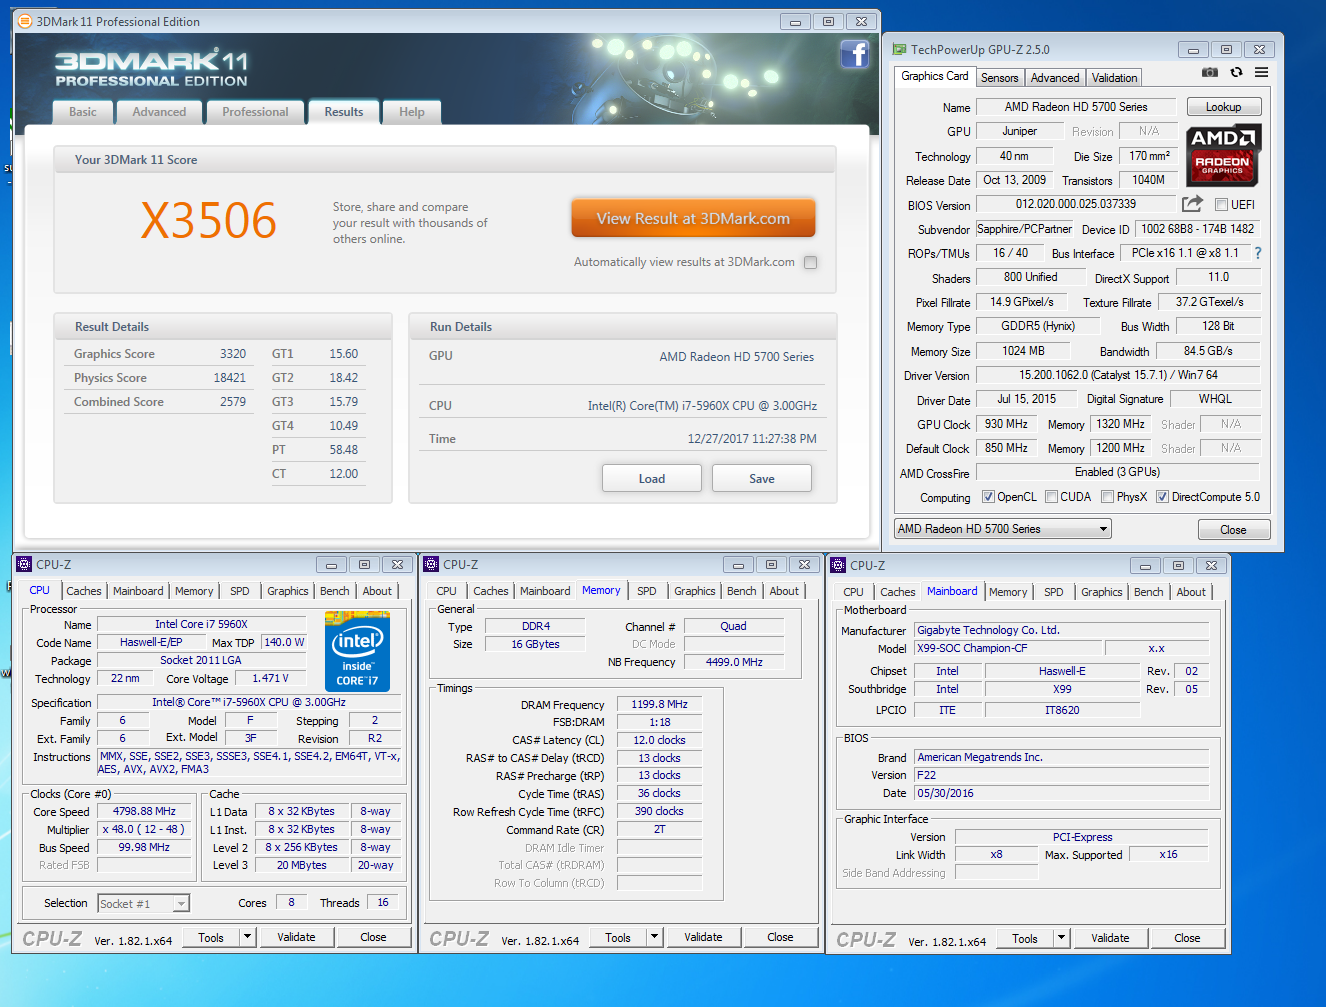
Task: Open About tab in CPU-Z Memory window
Action: [784, 591]
